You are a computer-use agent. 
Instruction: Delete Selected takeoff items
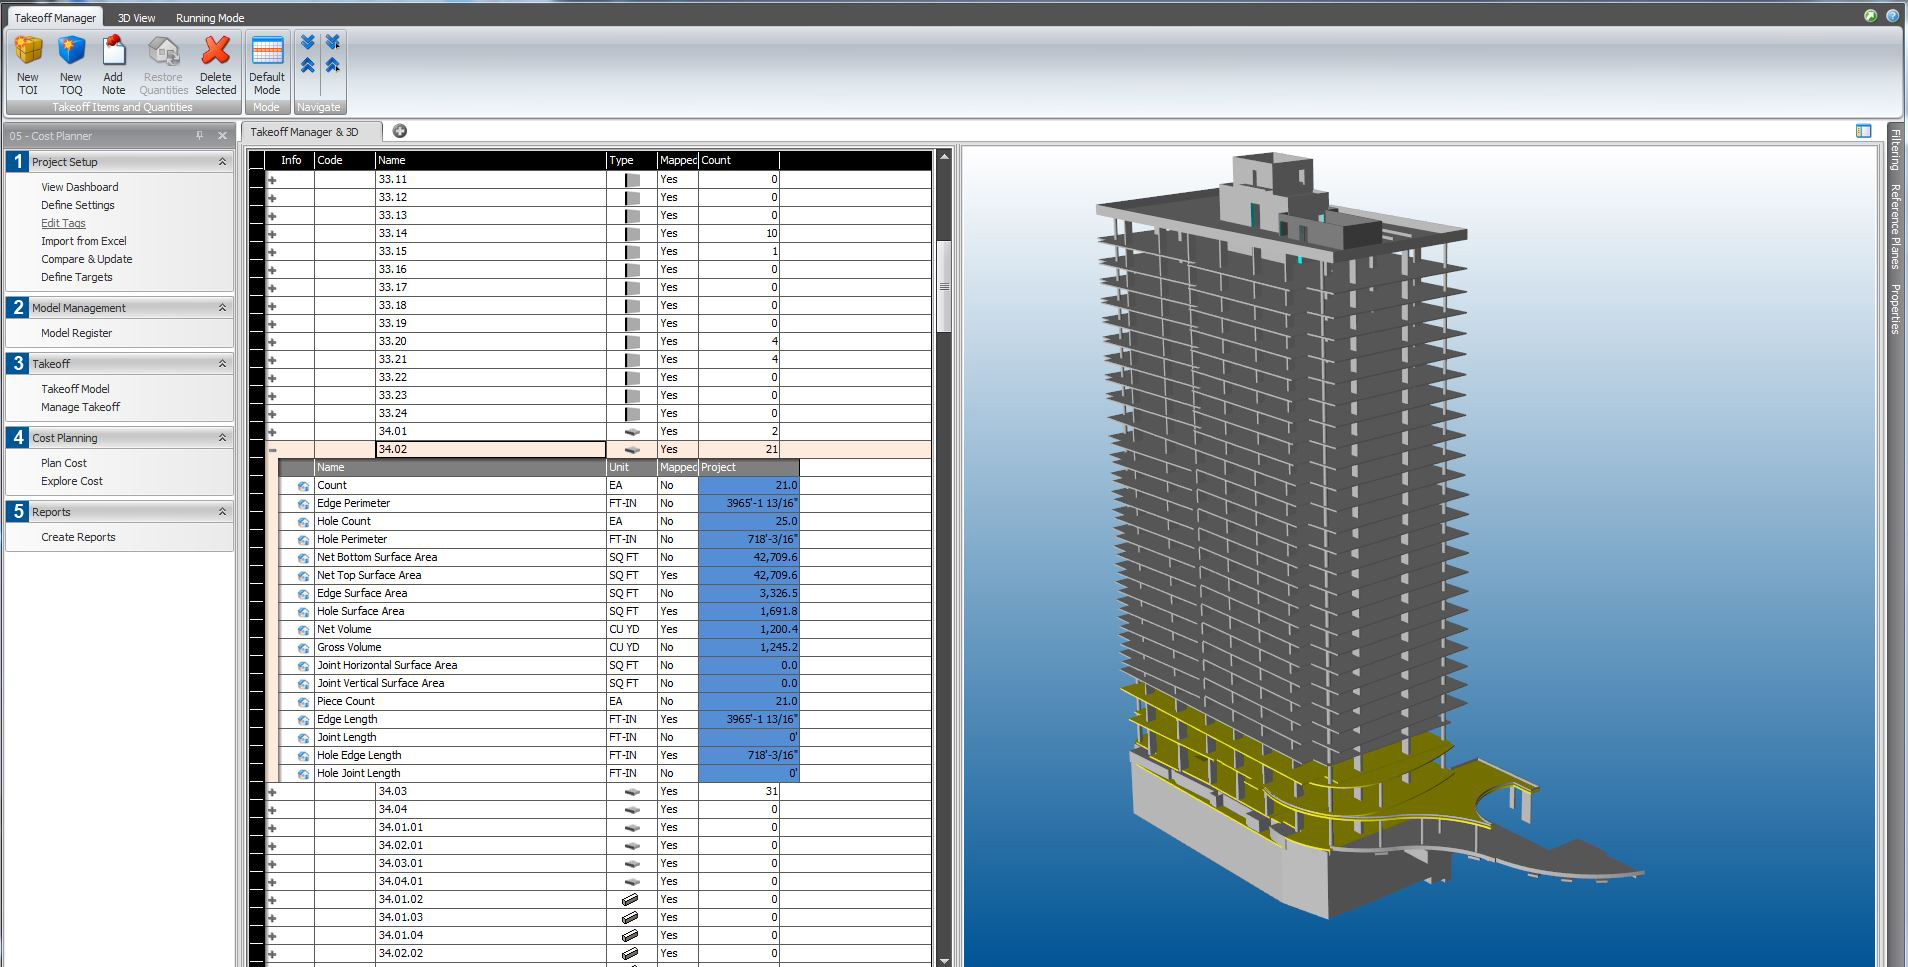pos(216,62)
